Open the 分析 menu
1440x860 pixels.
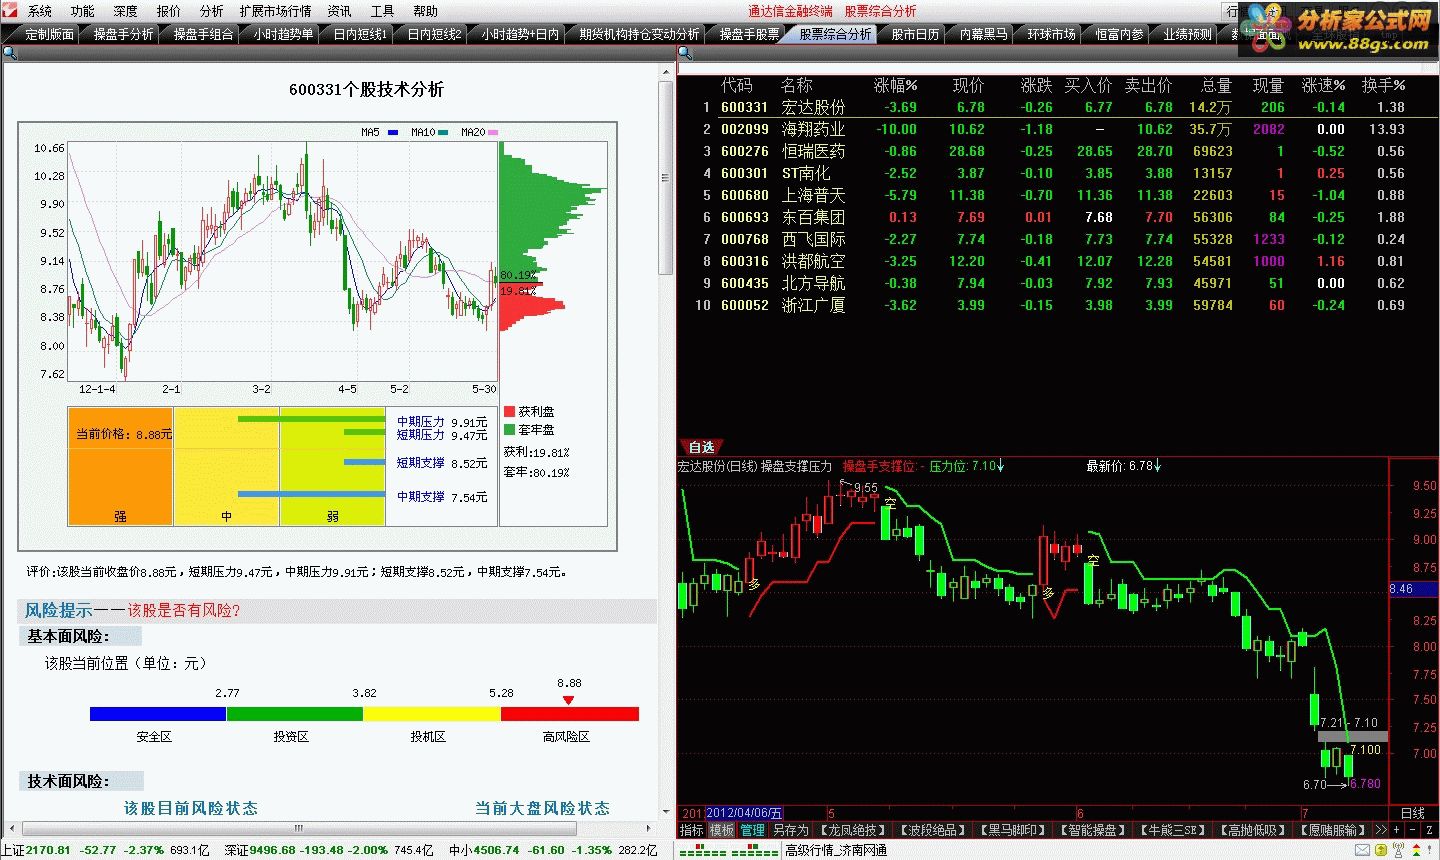pyautogui.click(x=211, y=11)
